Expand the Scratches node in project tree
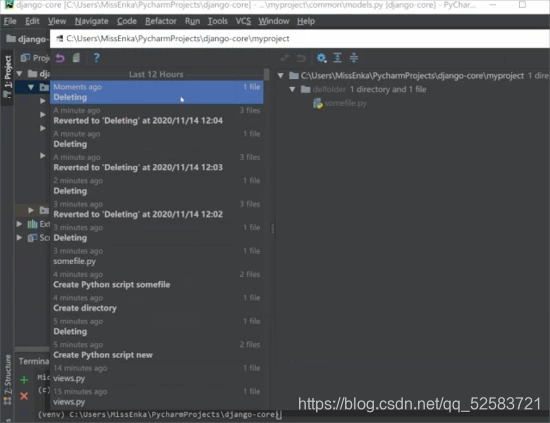The image size is (550, 423). [19, 238]
